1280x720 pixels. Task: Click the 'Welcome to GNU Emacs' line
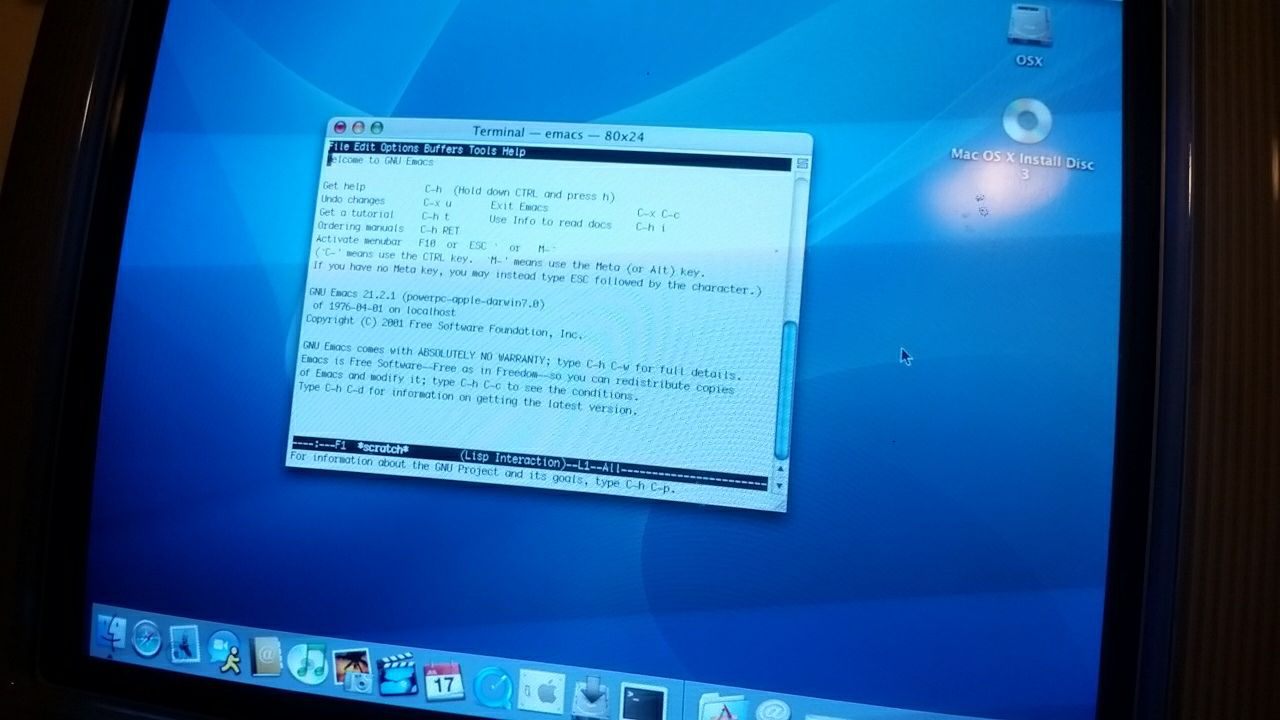[x=381, y=161]
